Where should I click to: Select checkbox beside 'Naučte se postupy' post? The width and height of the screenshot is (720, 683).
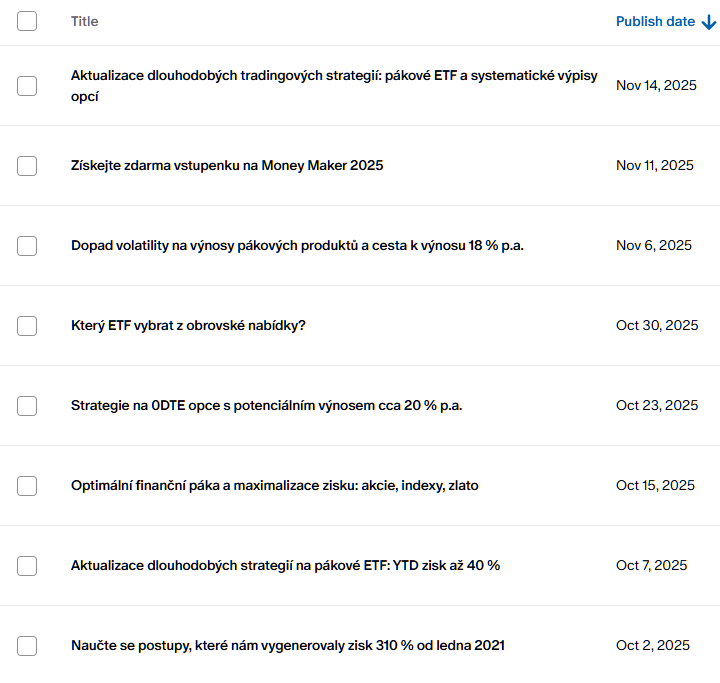27,646
